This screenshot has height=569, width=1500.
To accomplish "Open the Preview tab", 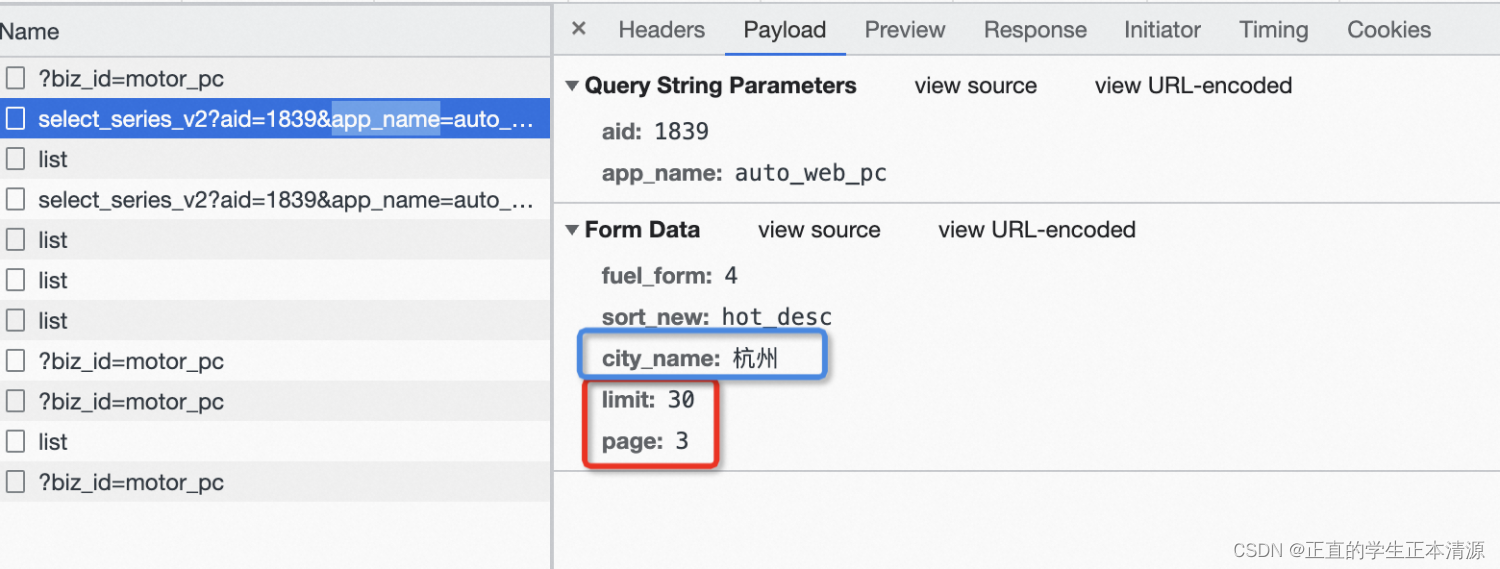I will (x=904, y=30).
